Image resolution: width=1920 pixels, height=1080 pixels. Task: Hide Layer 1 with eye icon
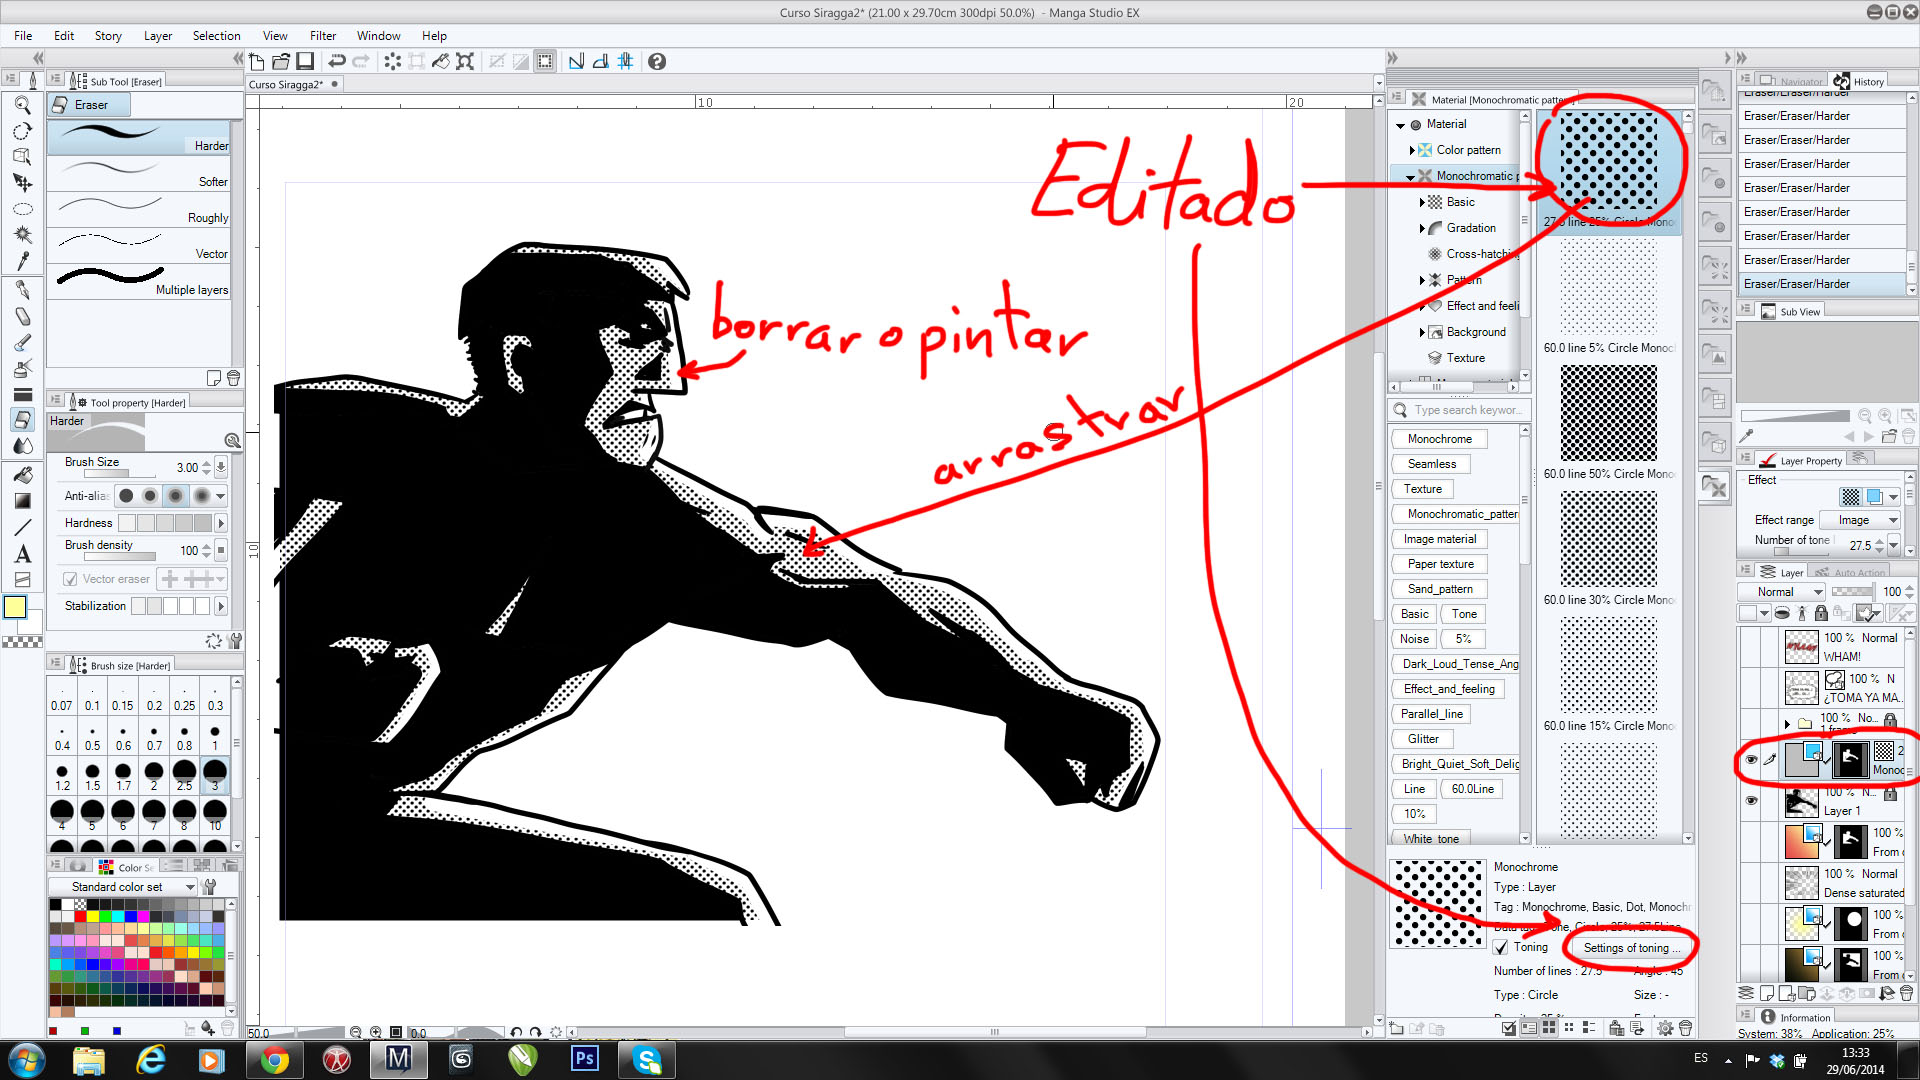(1751, 801)
